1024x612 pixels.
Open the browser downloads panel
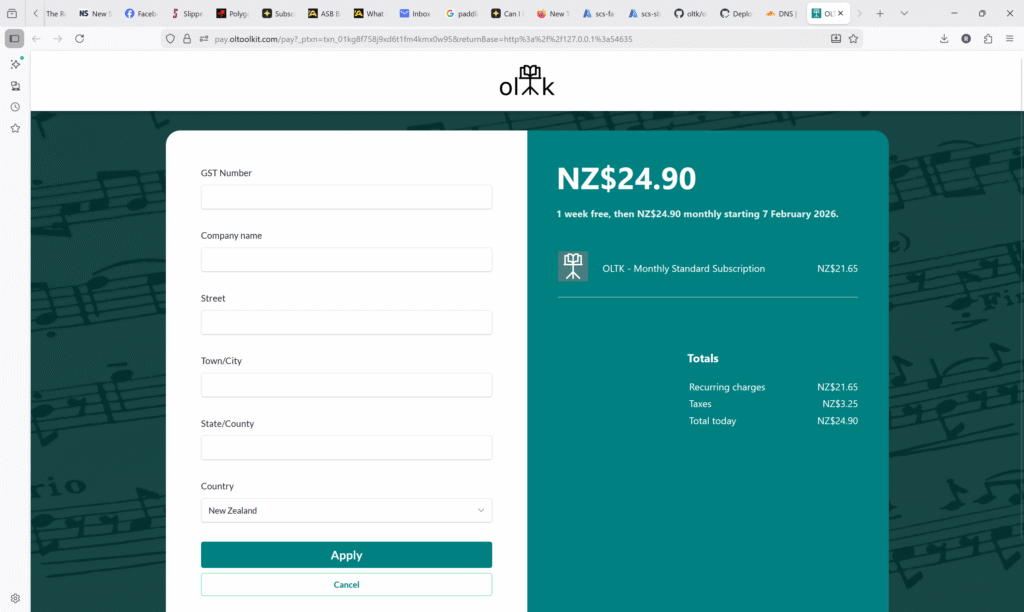click(944, 39)
